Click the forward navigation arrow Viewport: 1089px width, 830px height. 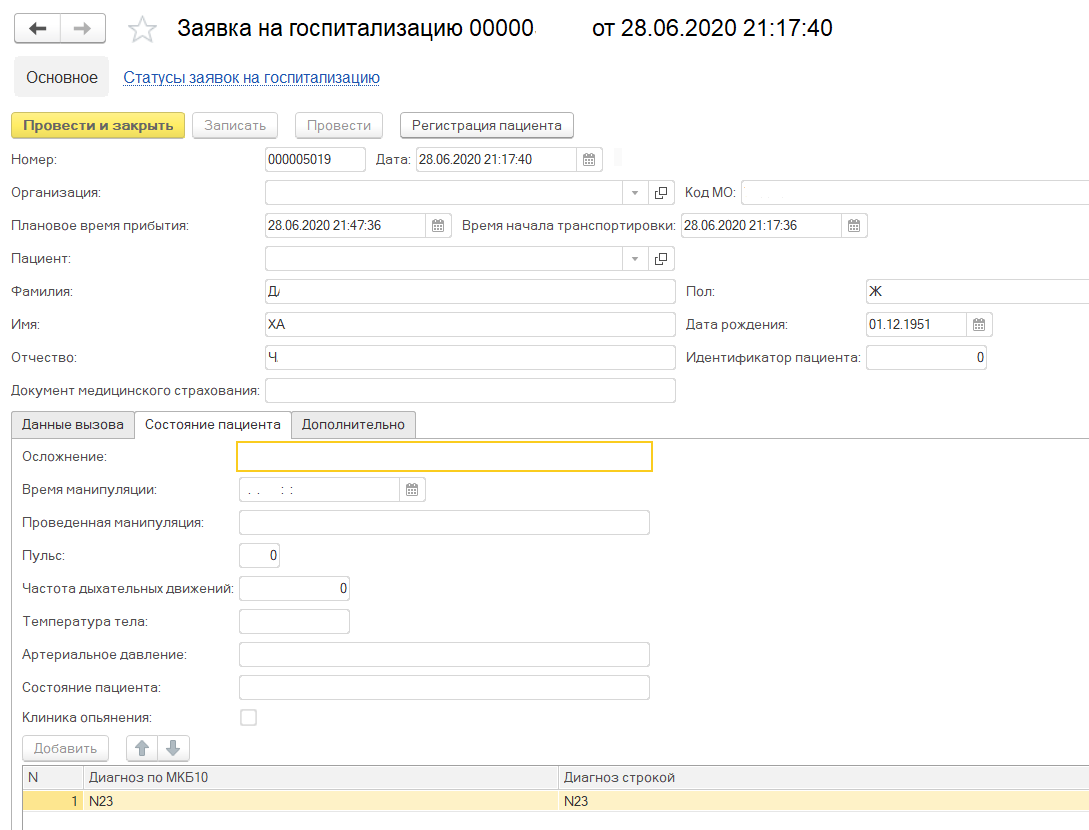[x=83, y=28]
